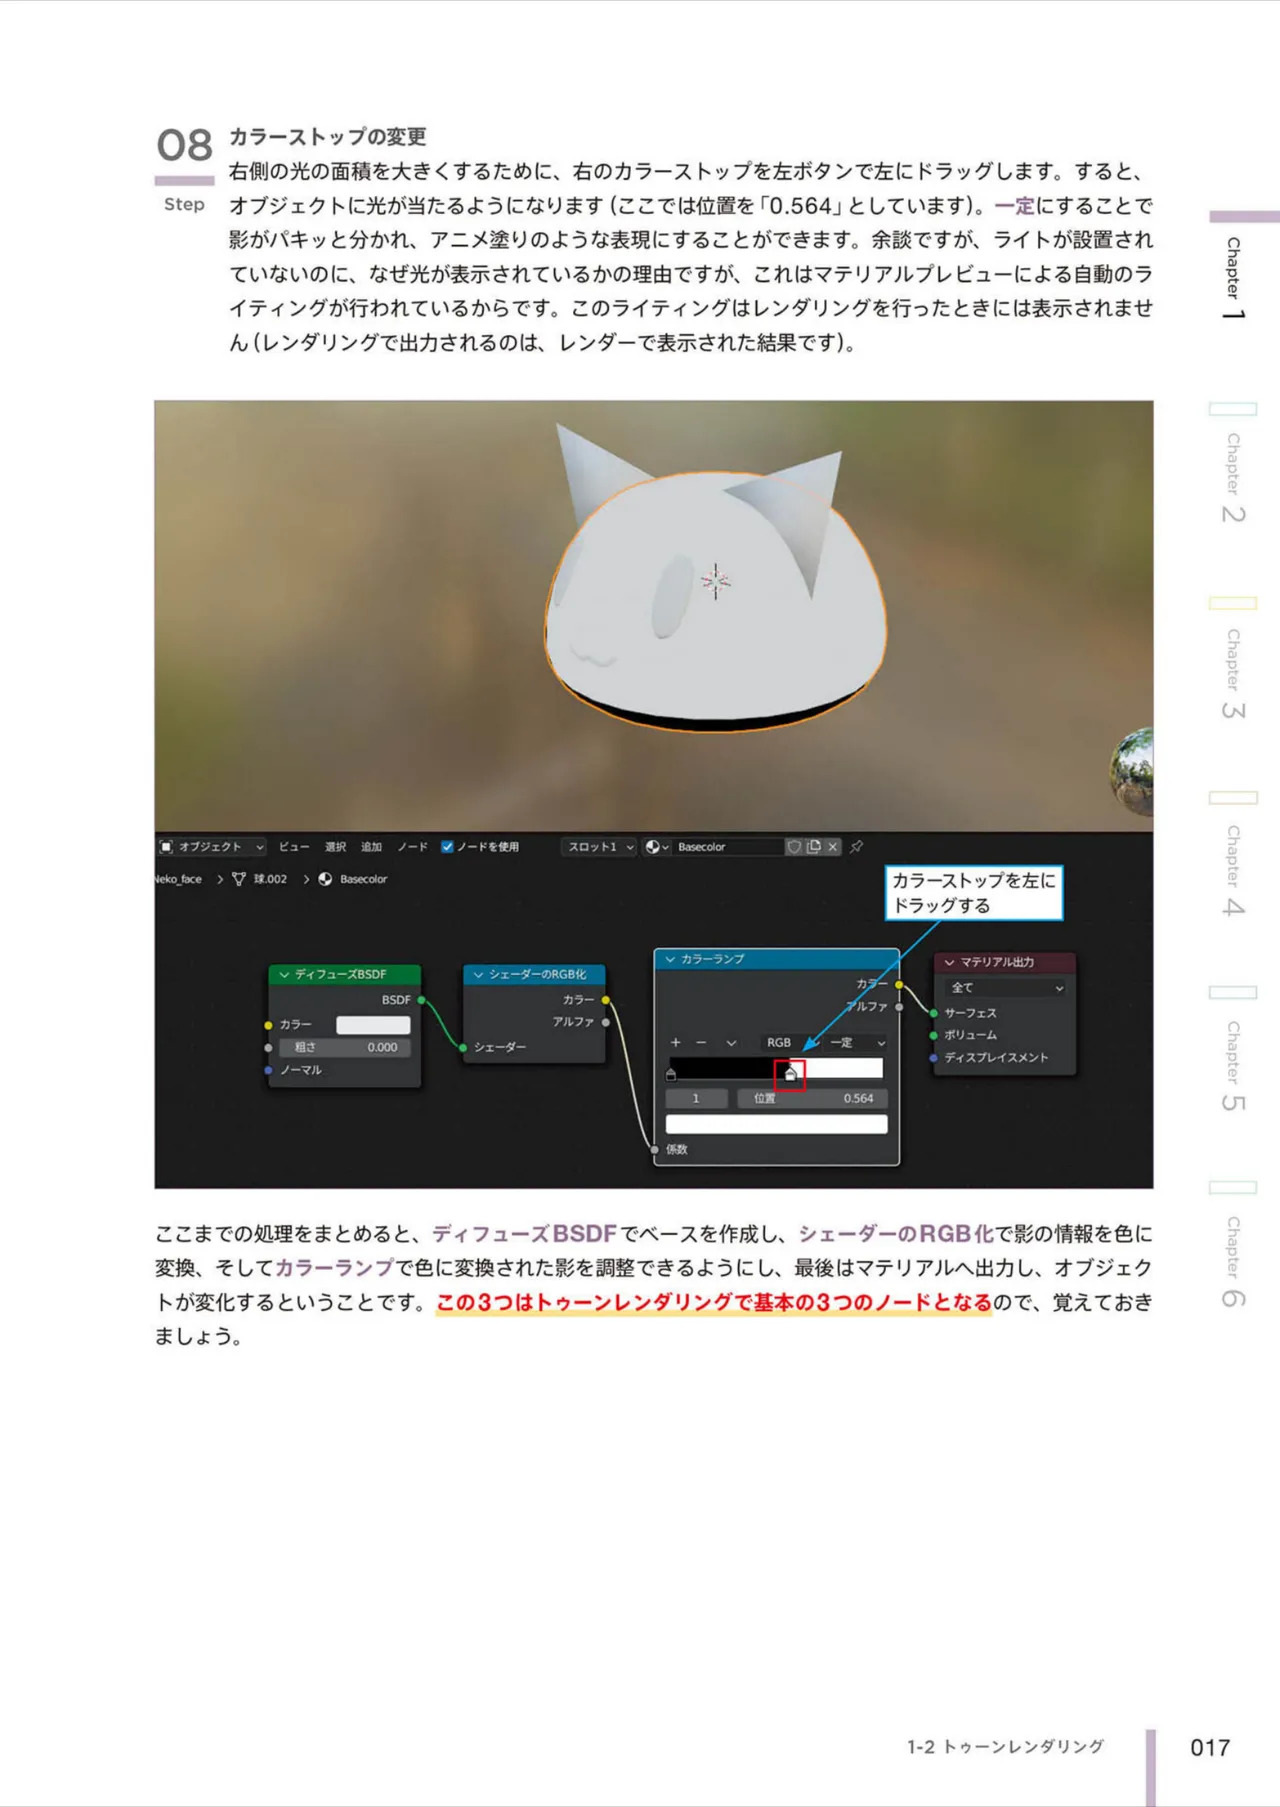This screenshot has height=1807, width=1280.
Task: Collapse the カラーランプ node
Action: (670, 959)
